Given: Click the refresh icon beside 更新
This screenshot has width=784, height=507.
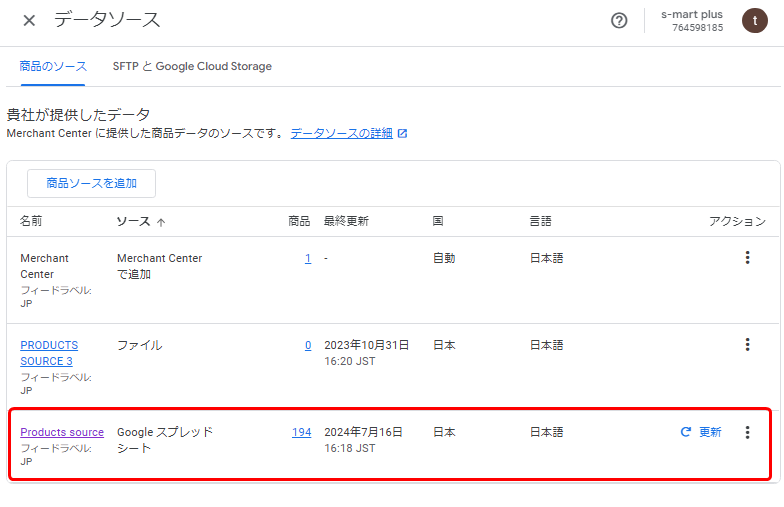Looking at the screenshot, I should [686, 432].
